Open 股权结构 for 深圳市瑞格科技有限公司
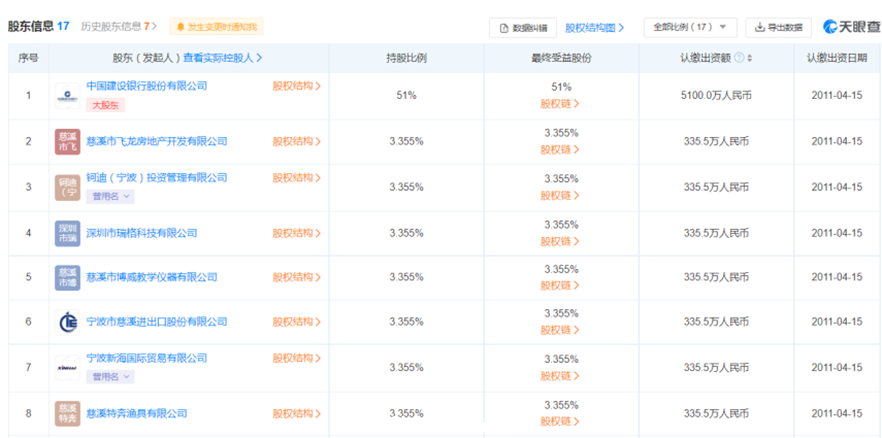Image resolution: width=882 pixels, height=438 pixels. (x=297, y=233)
